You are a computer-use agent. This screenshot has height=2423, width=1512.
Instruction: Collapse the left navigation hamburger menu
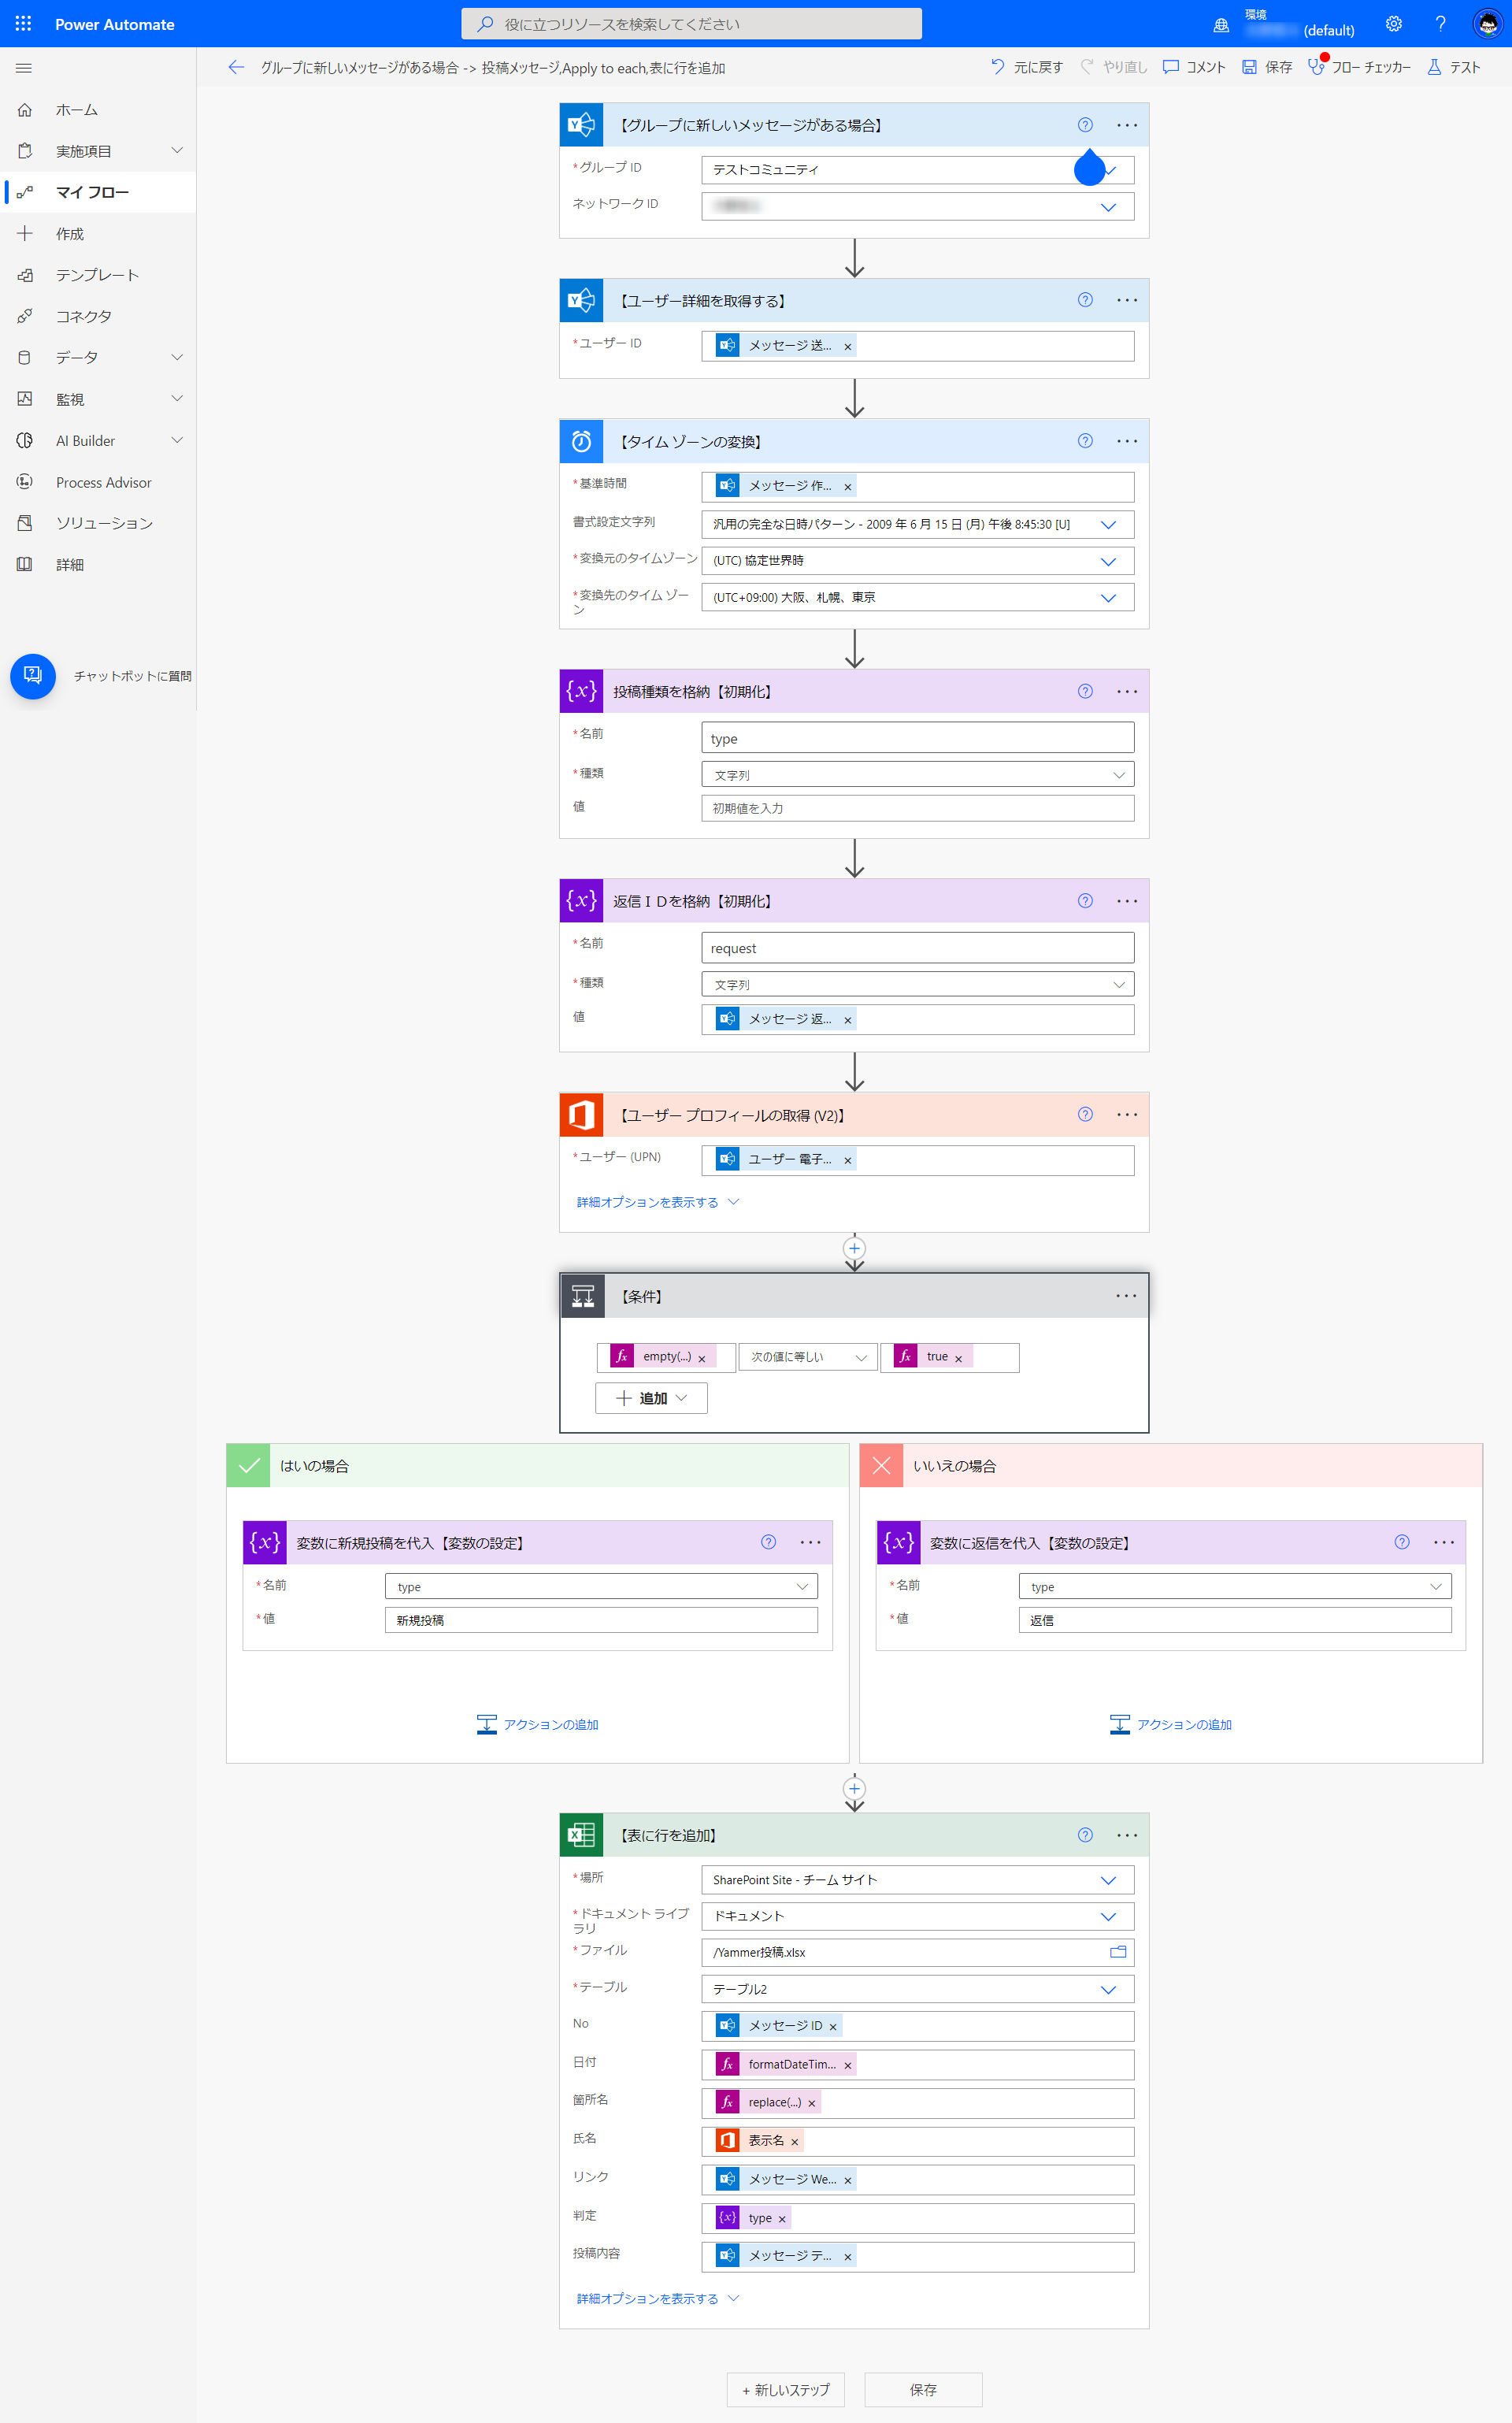[x=24, y=68]
